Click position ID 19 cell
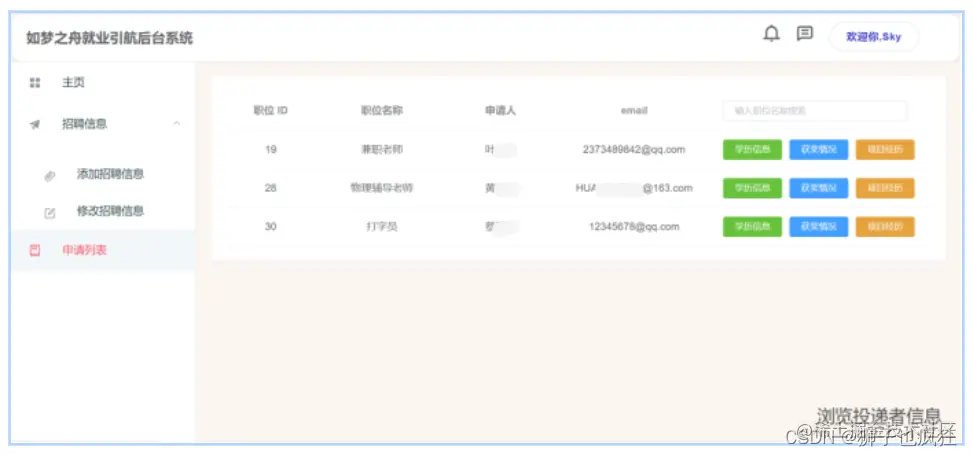Image resolution: width=972 pixels, height=456 pixels. 270,149
